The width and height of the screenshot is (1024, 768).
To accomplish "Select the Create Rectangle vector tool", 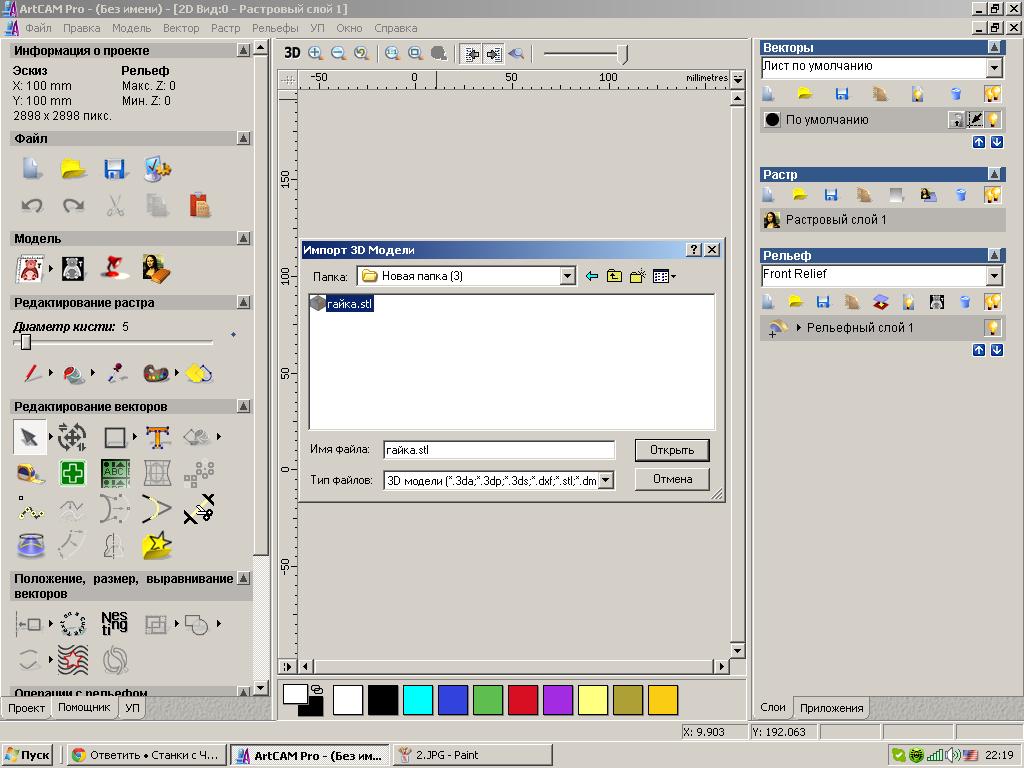I will [x=115, y=436].
